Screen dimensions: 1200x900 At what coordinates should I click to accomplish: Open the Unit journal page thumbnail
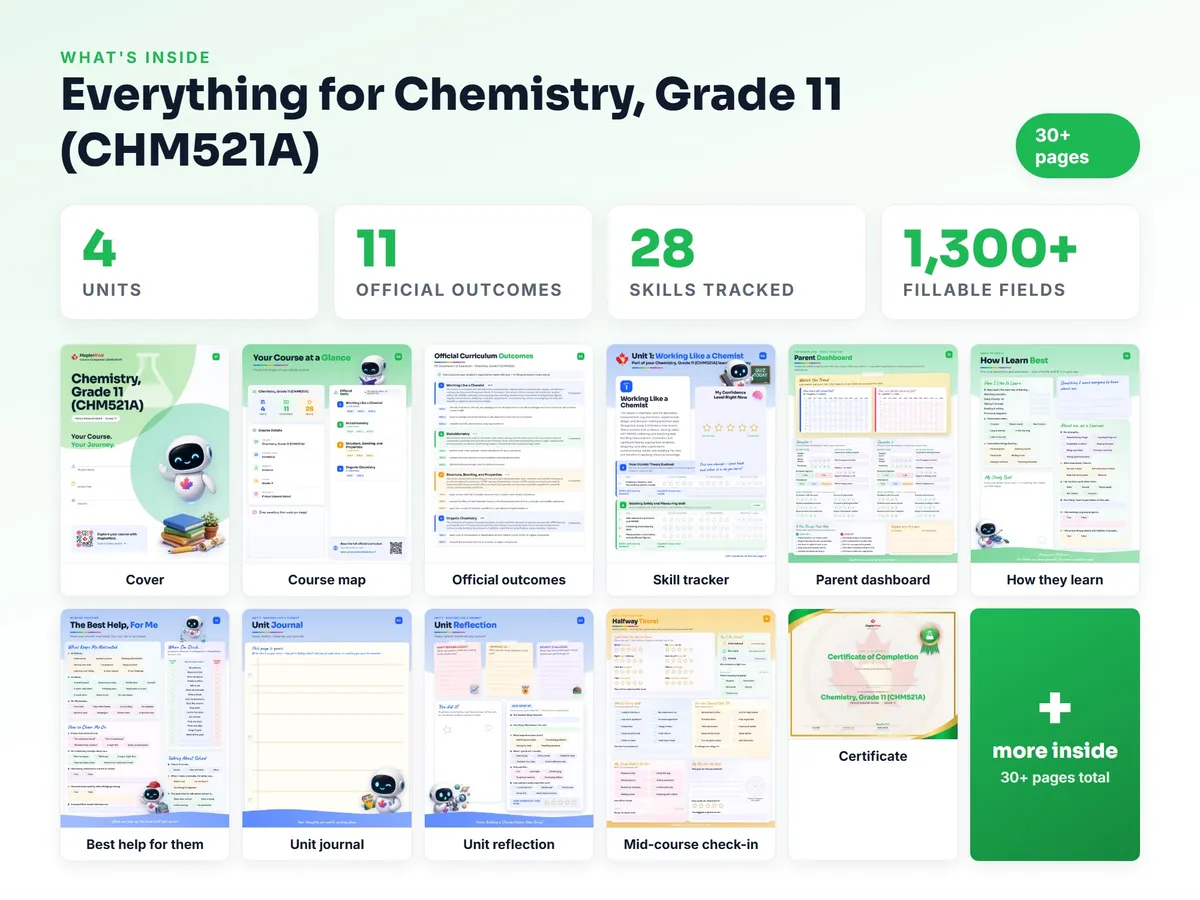point(327,718)
